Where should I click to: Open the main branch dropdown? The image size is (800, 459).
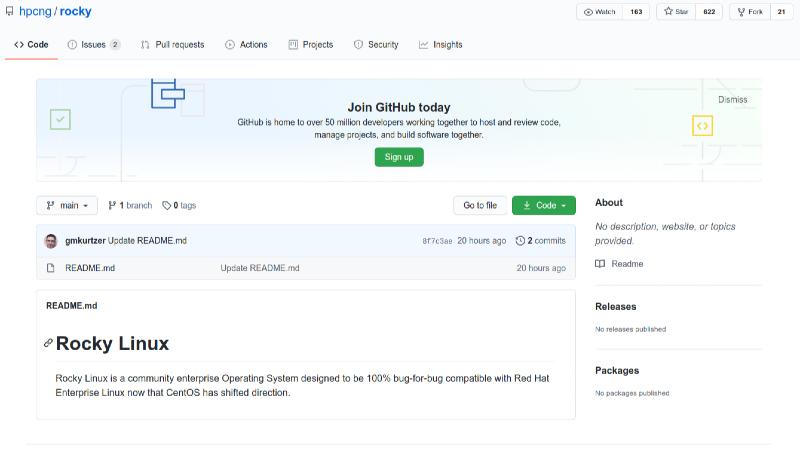point(67,206)
